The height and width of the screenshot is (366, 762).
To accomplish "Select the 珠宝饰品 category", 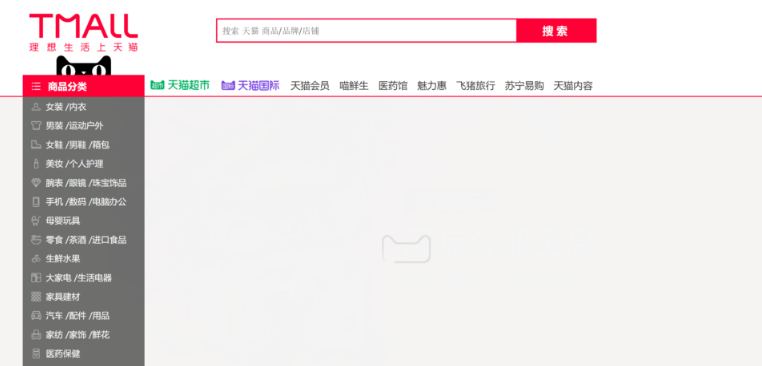I will coord(109,183).
